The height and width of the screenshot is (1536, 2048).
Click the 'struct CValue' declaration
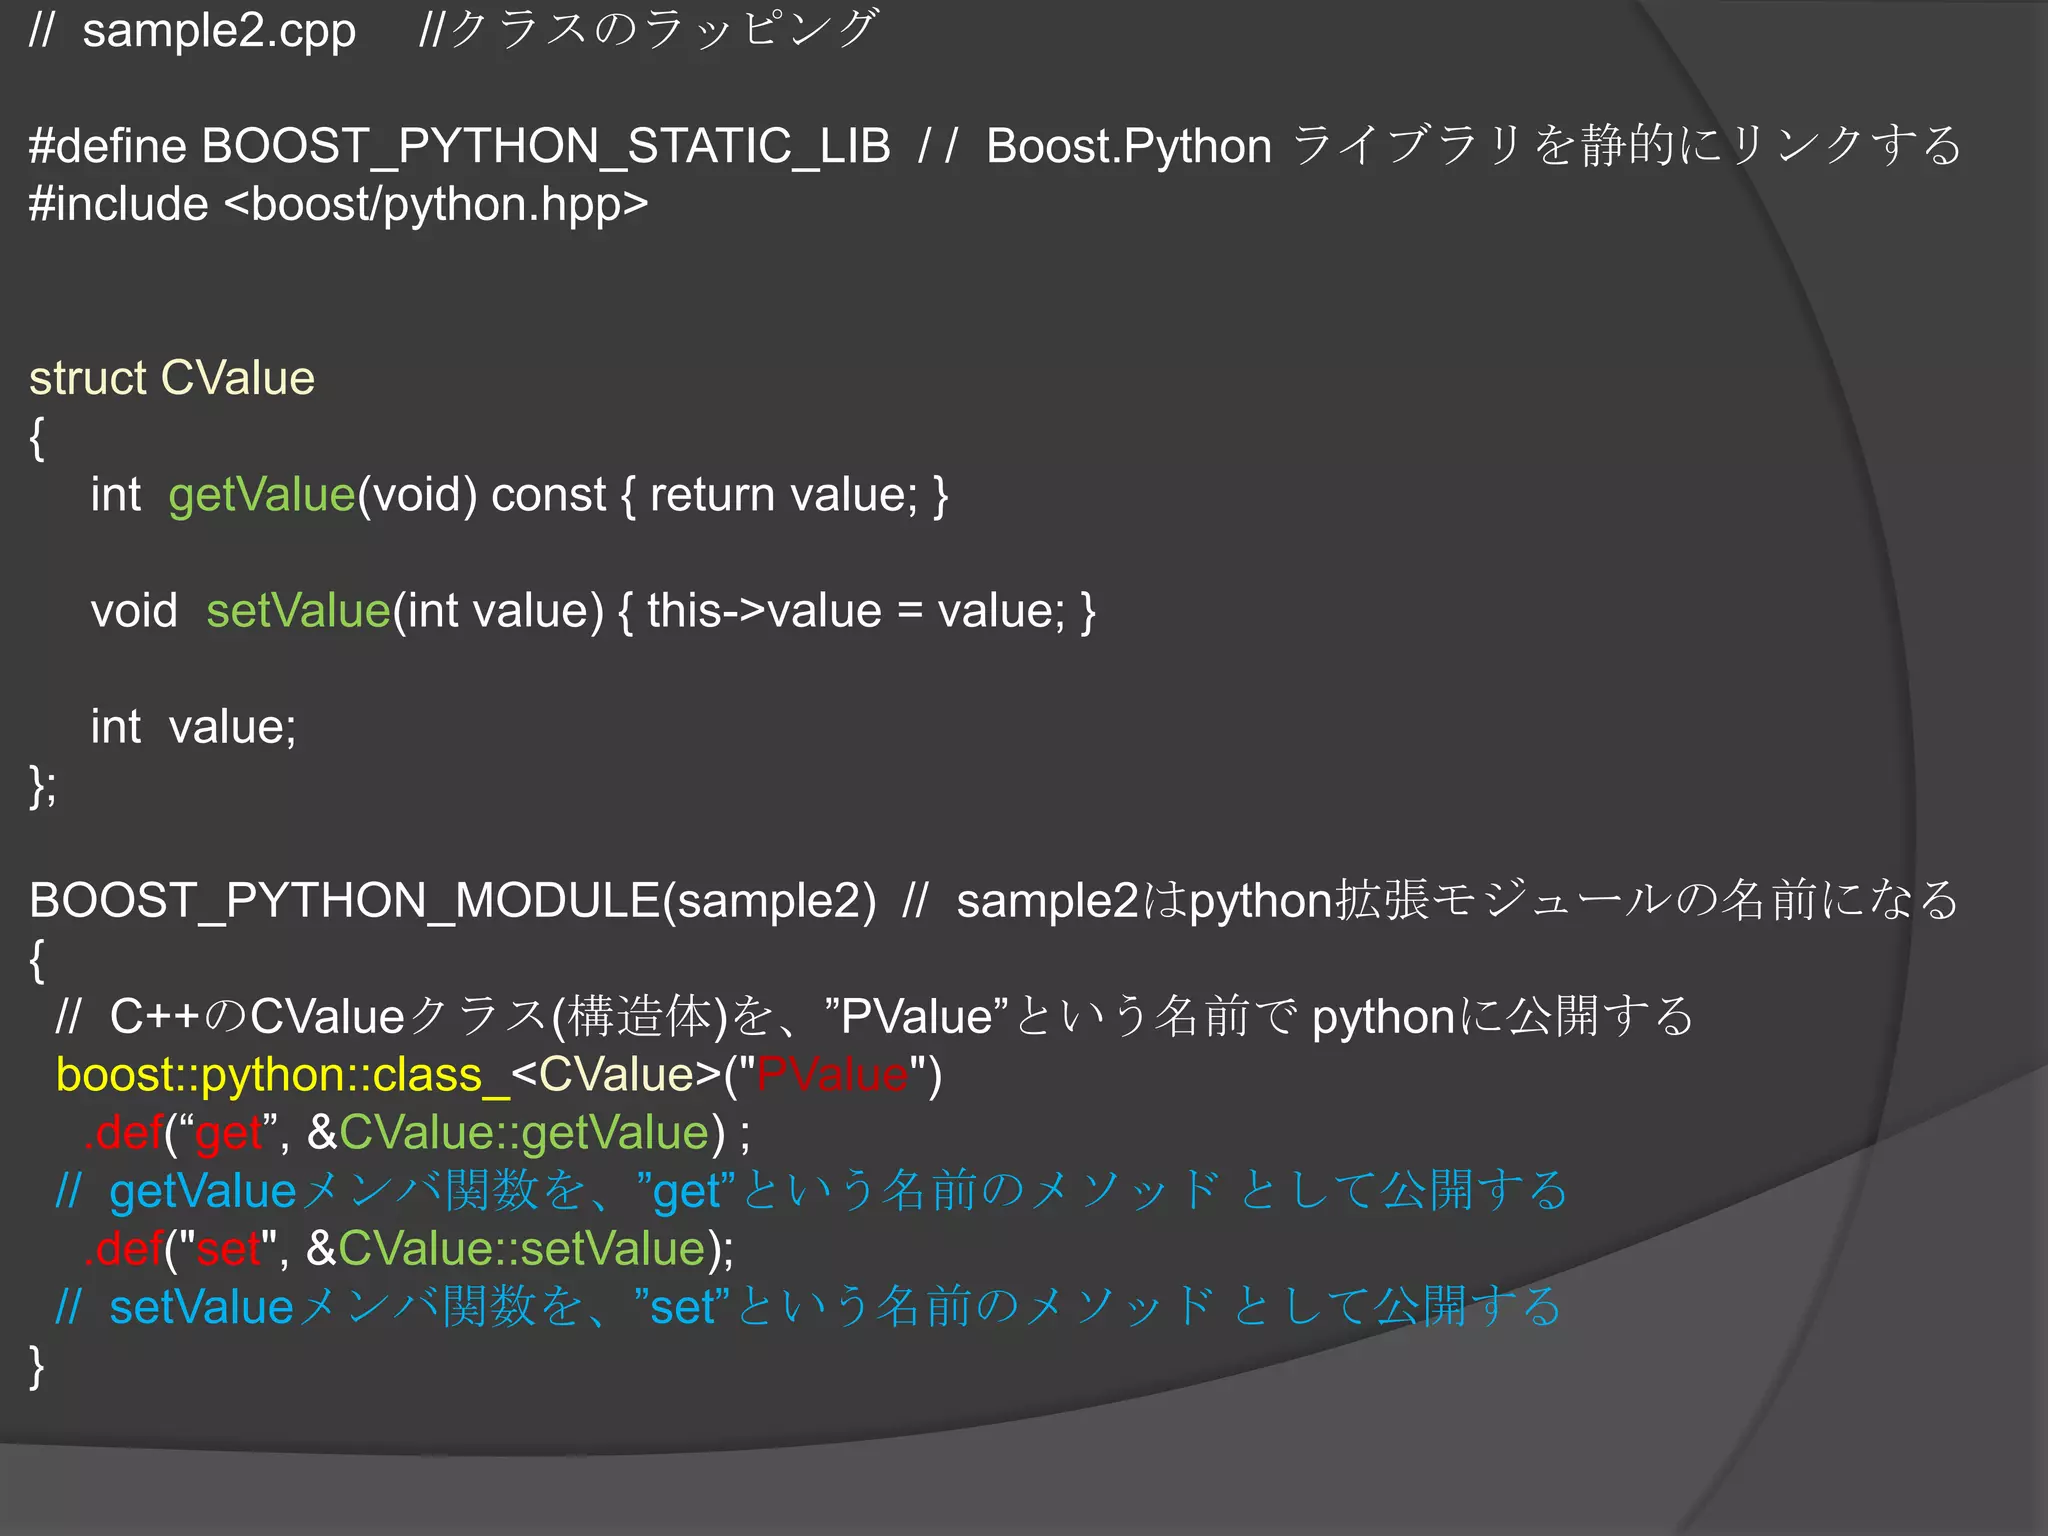(172, 378)
